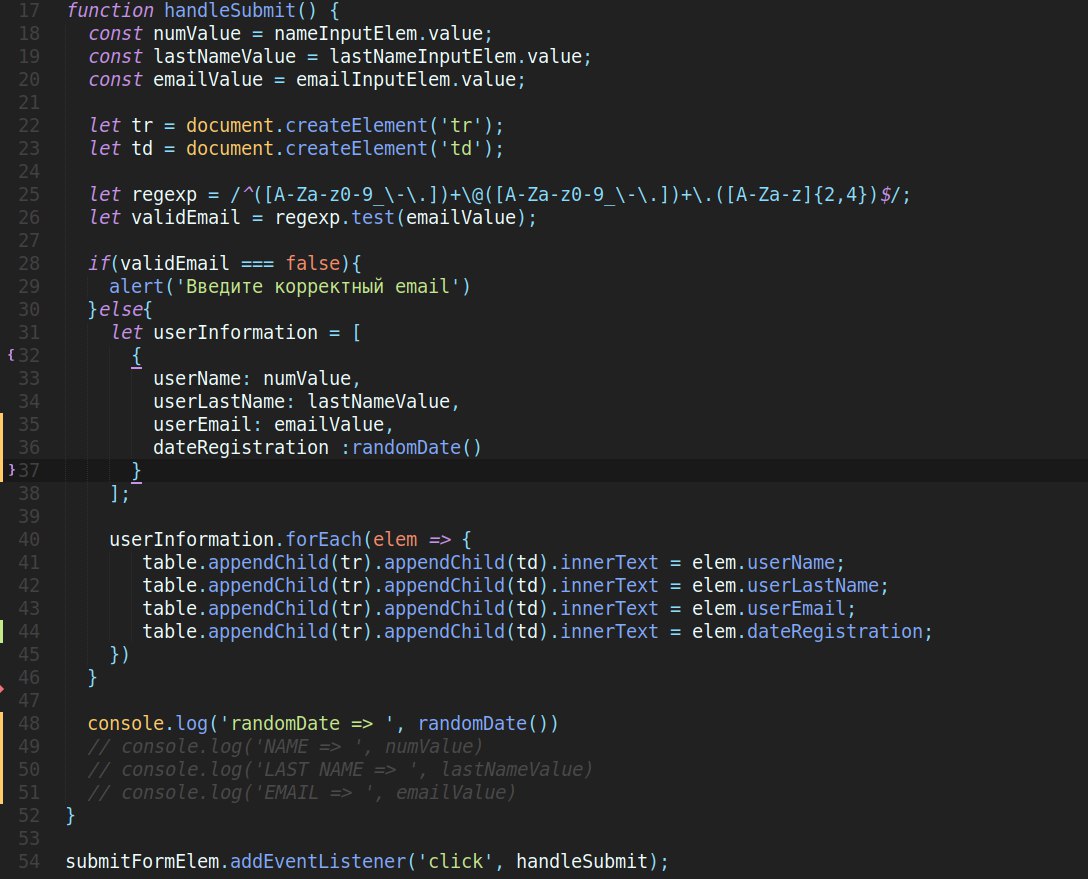The image size is (1088, 879).
Task: Click elem.userLastName on line 42
Action: 785,585
